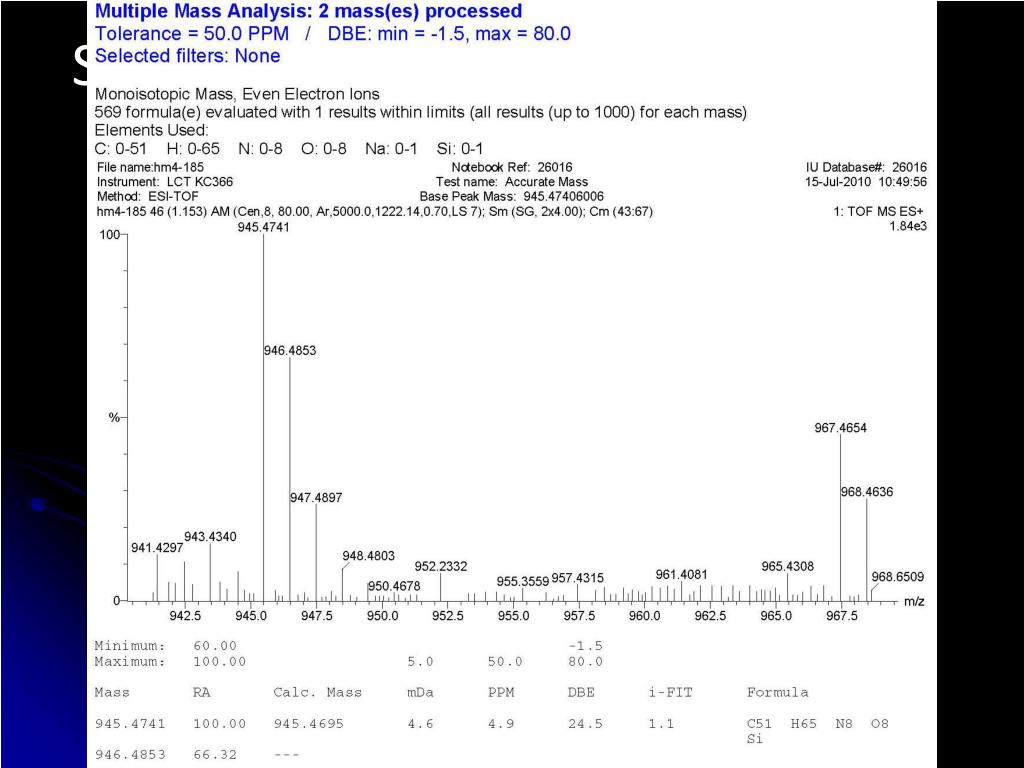Click the Minimum: row label

[130, 646]
